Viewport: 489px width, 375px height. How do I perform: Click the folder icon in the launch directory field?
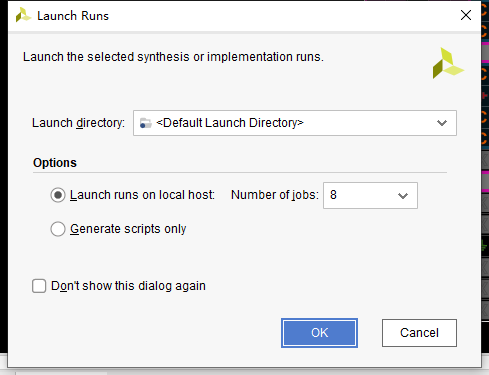[145, 123]
